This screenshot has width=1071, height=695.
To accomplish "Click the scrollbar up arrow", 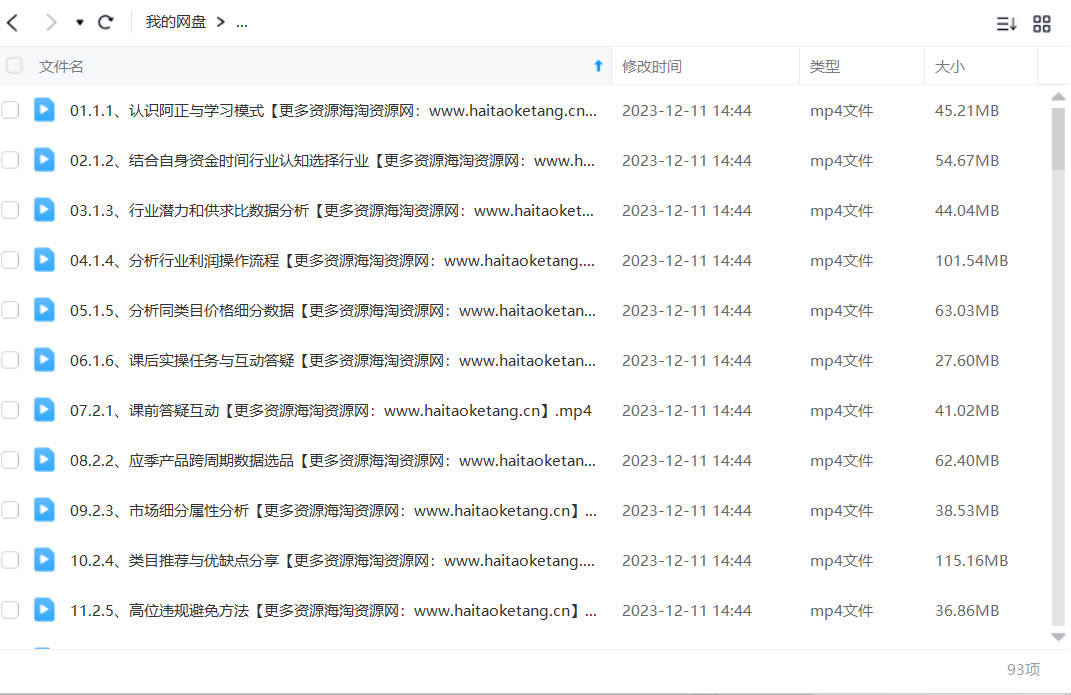I will [x=1058, y=97].
